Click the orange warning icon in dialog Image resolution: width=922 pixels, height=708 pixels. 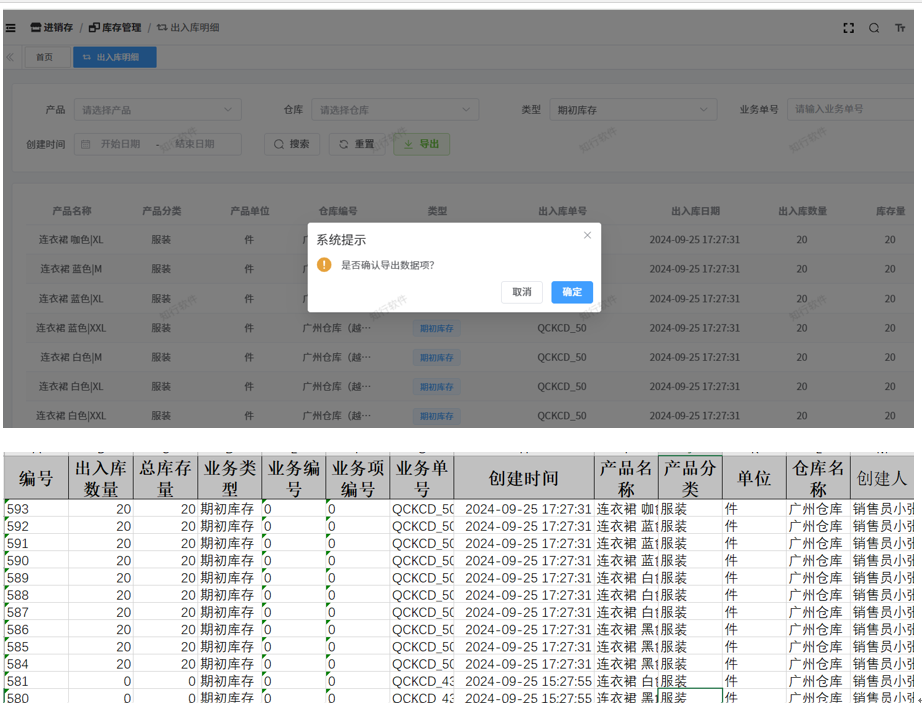324,265
